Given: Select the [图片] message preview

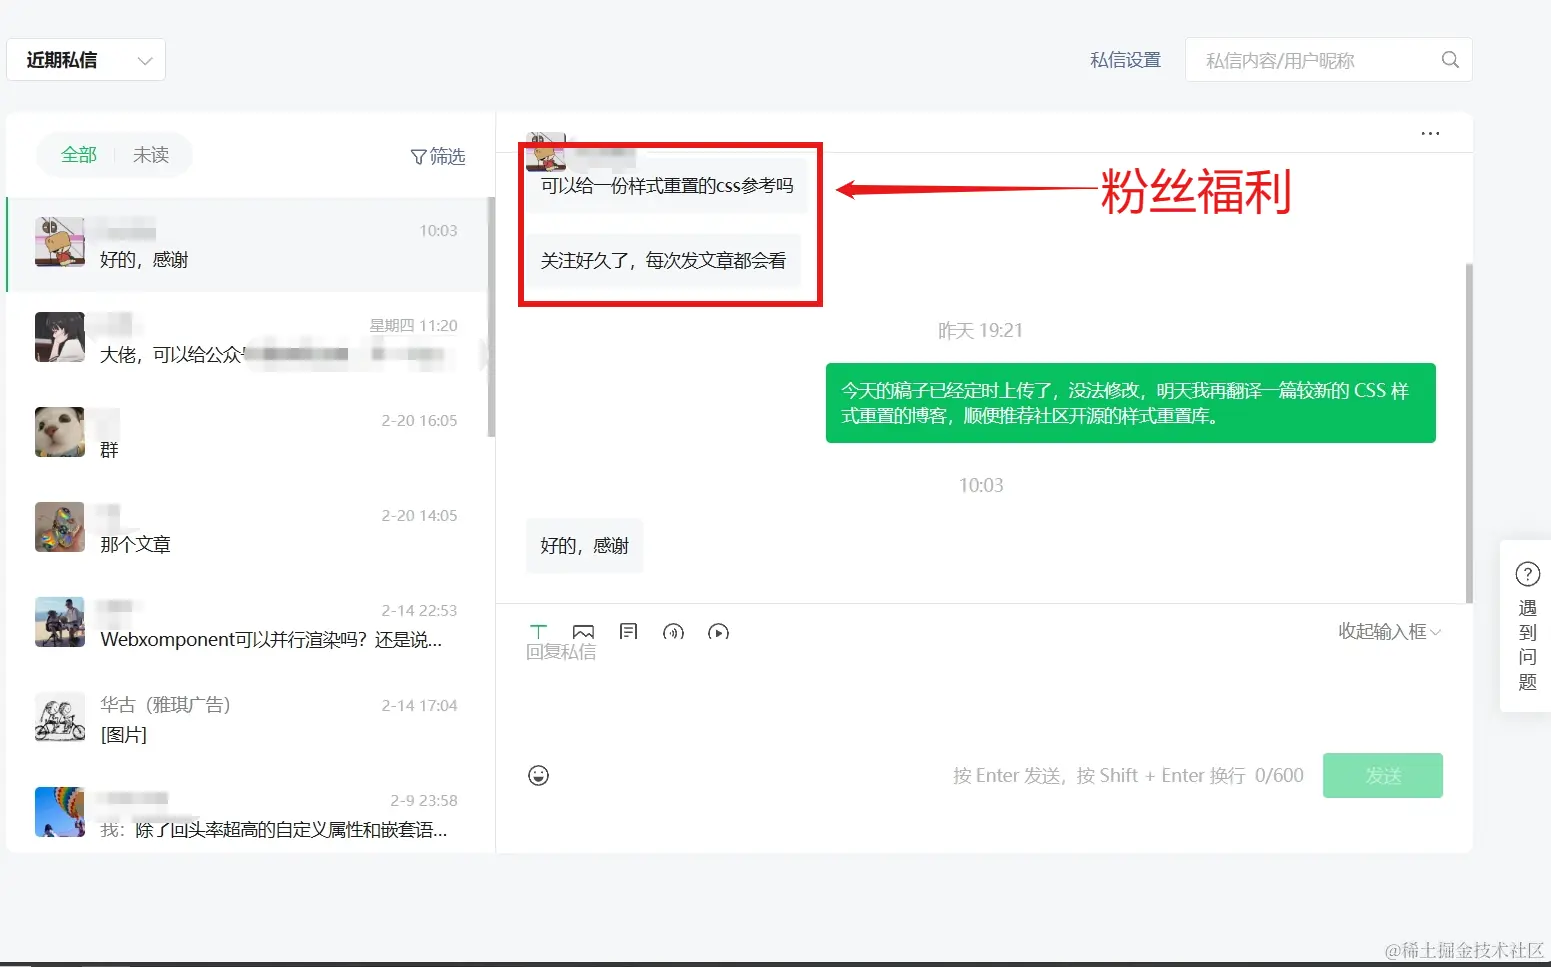Looking at the screenshot, I should point(124,735).
